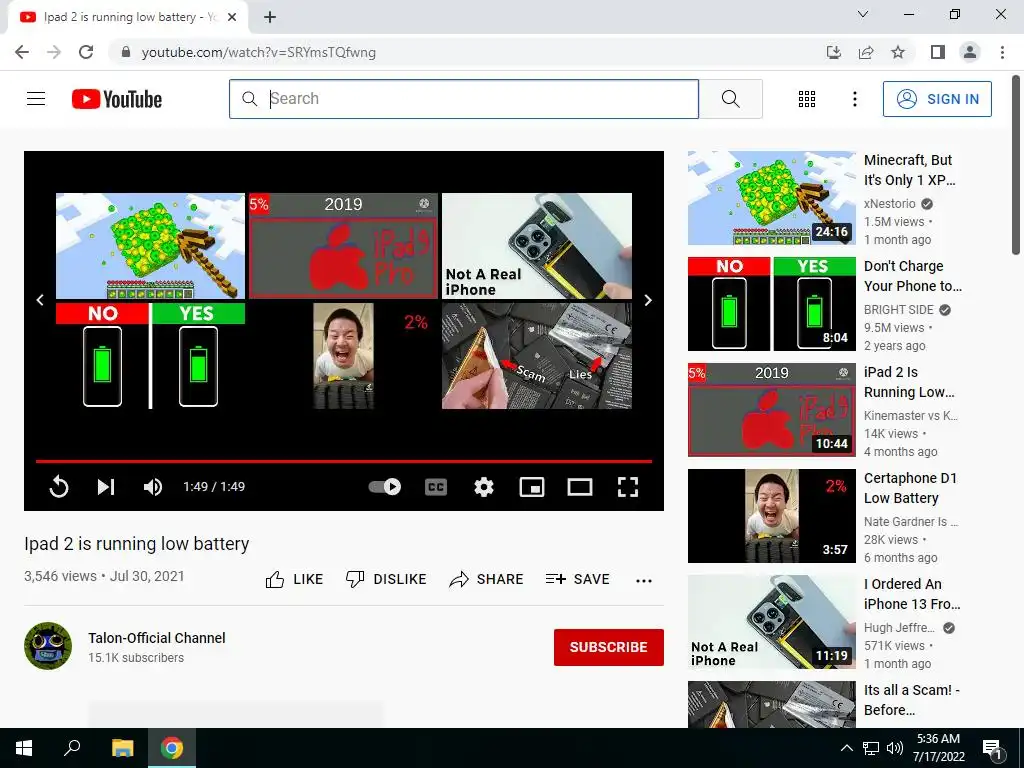This screenshot has height=768, width=1024.
Task: Enter full screen mode
Action: click(x=628, y=487)
